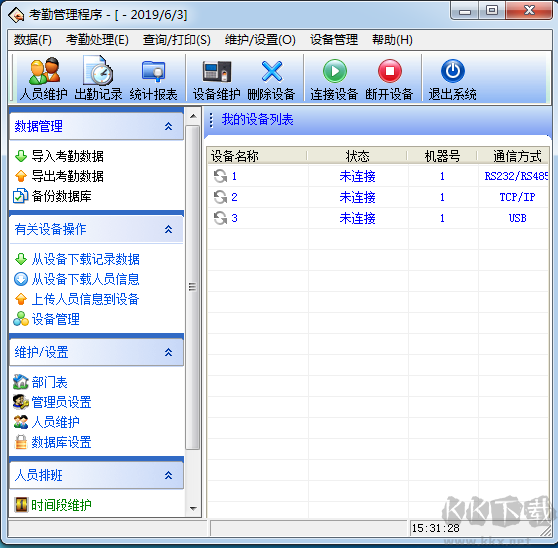
Task: Select device 2 row with TCP/IP
Action: (378, 197)
